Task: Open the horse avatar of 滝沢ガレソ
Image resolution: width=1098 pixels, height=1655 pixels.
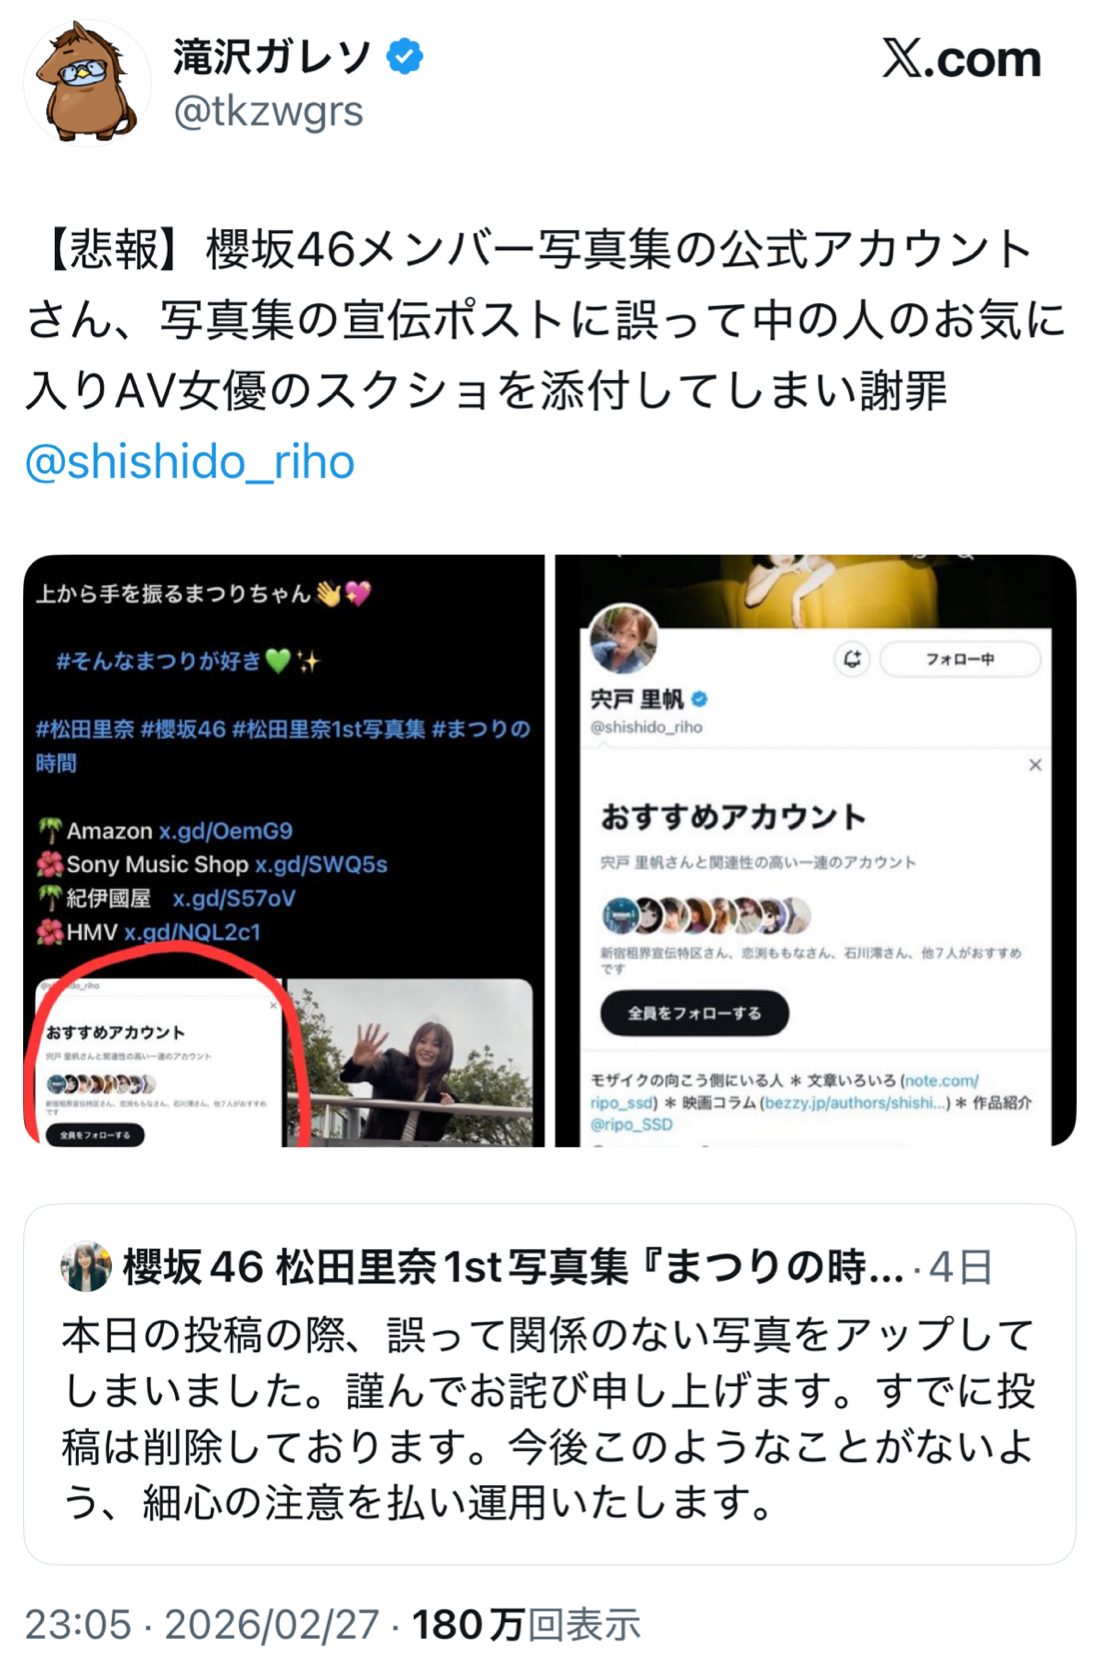Action: 85,83
